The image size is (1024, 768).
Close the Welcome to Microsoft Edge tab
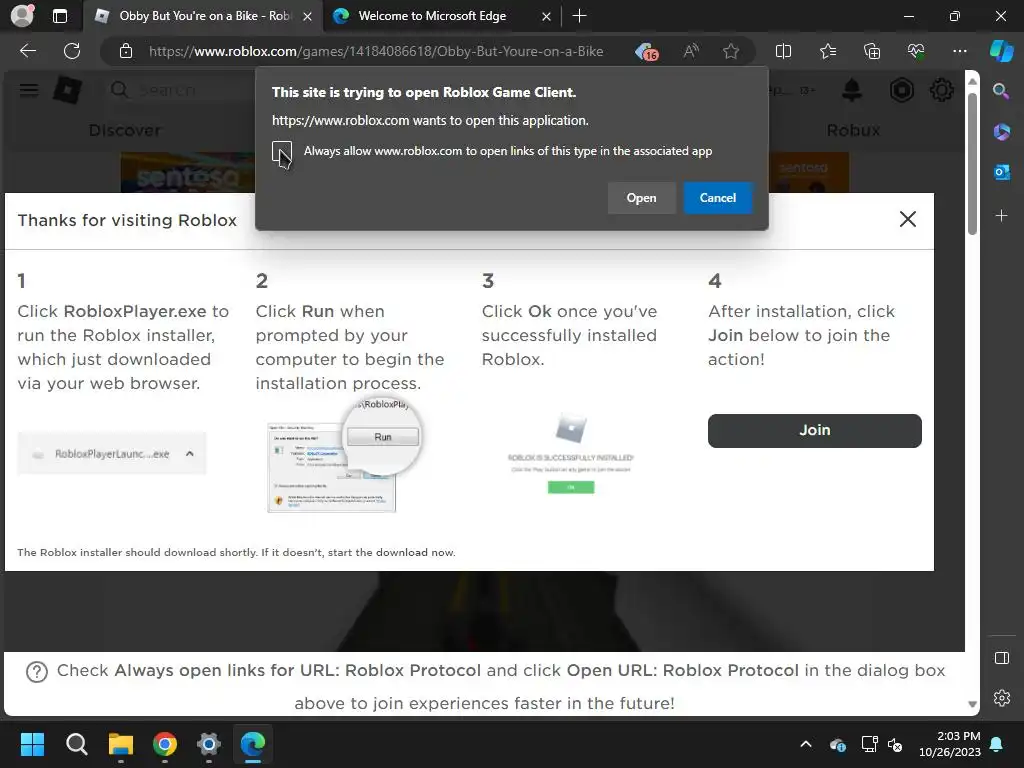pyautogui.click(x=546, y=17)
